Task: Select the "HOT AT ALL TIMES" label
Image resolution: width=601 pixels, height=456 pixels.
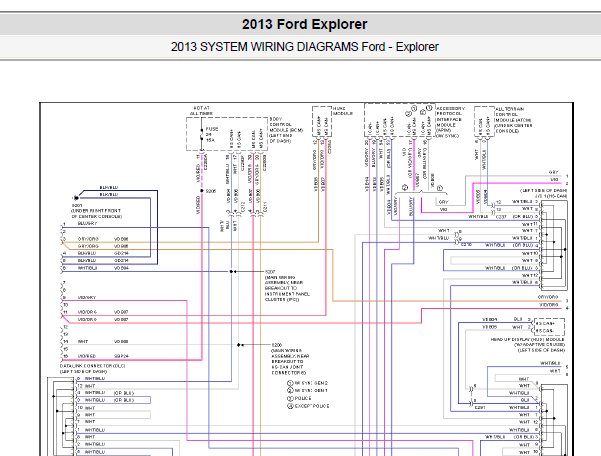Action: 201,111
